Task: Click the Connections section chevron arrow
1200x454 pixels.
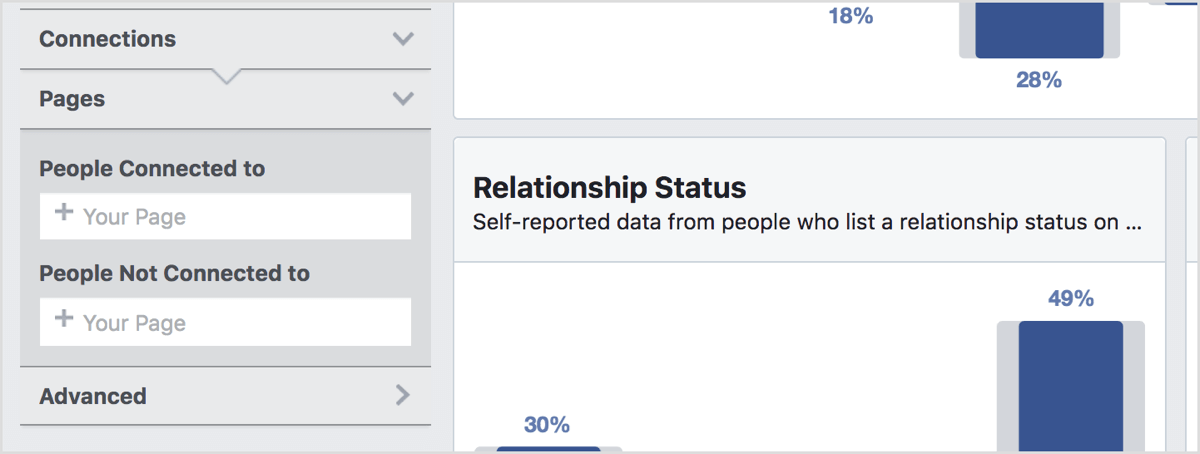Action: pyautogui.click(x=403, y=39)
